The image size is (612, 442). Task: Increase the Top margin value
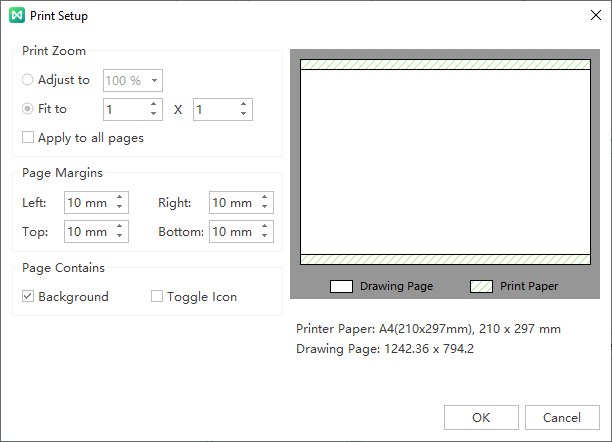[x=119, y=226]
